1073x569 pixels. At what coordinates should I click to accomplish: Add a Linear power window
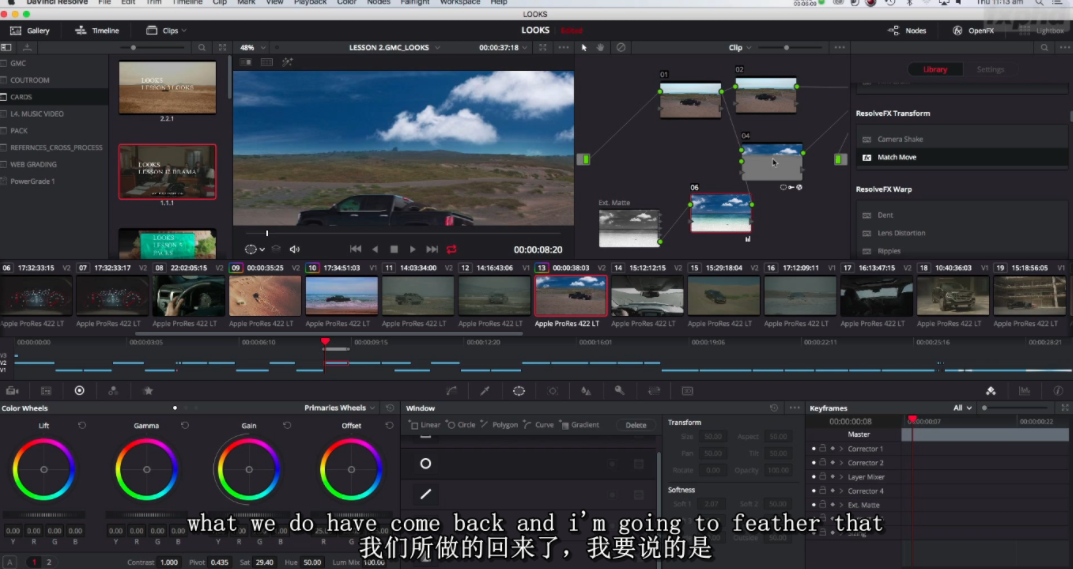pos(425,425)
